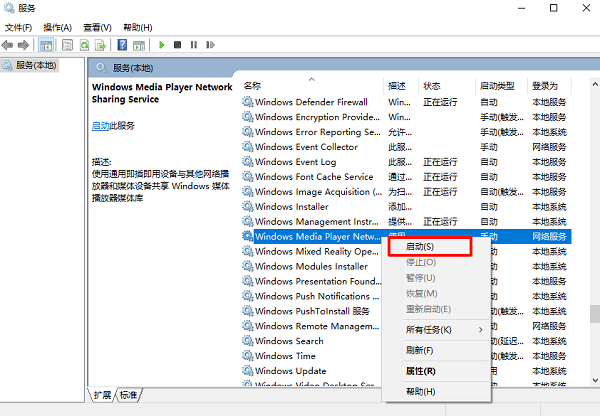
Task: Choose 启动(S) in the context menu
Action: (430, 247)
